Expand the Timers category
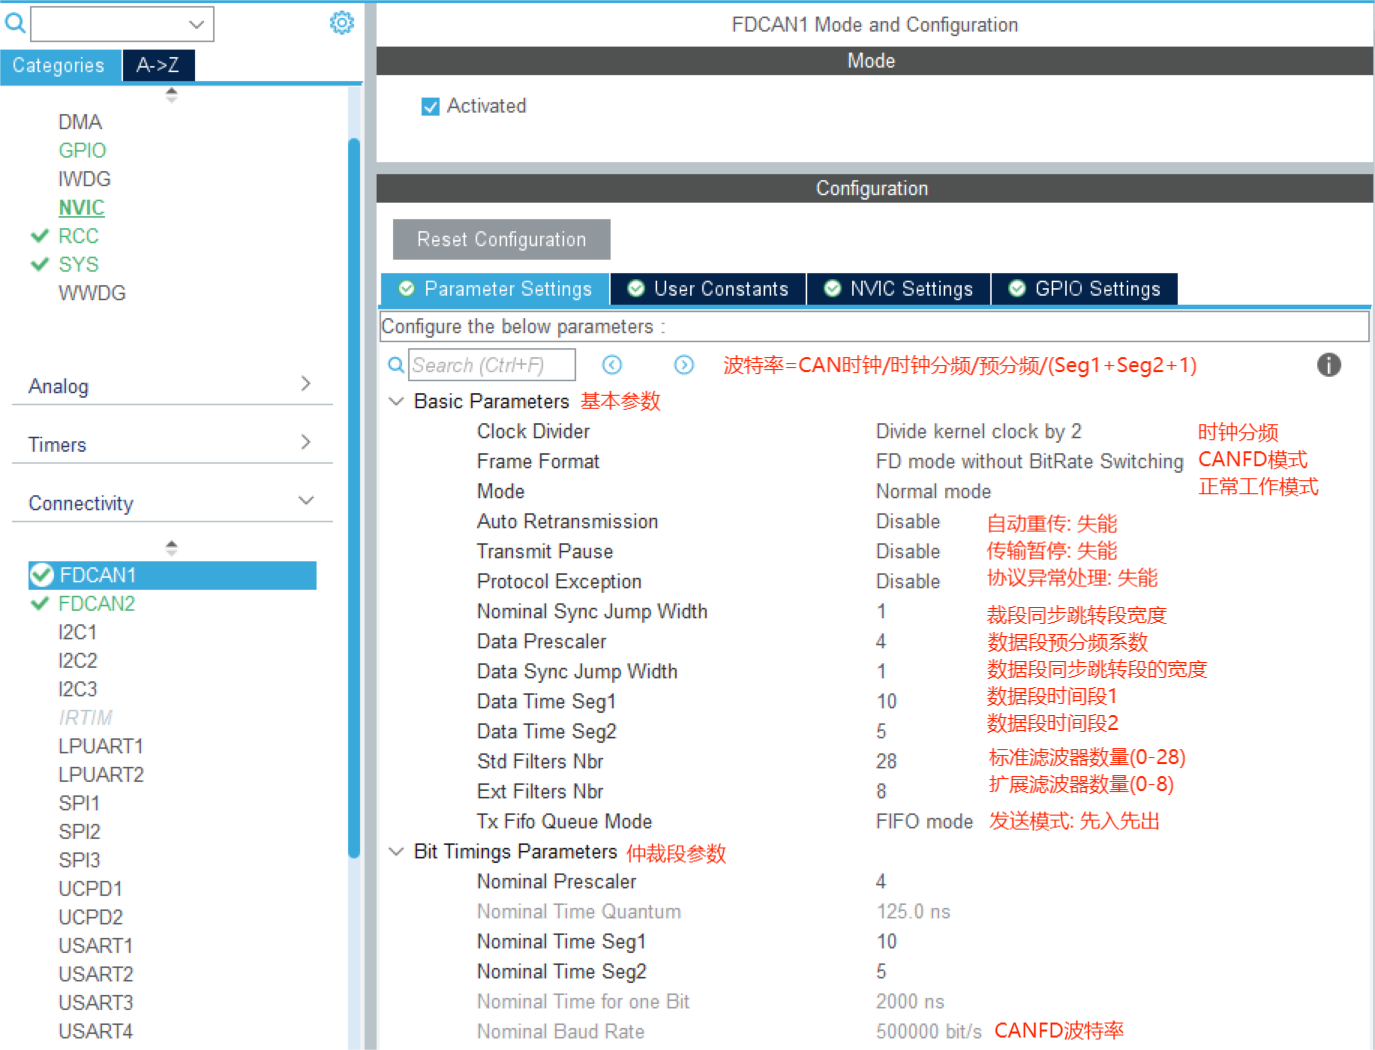 pos(306,442)
